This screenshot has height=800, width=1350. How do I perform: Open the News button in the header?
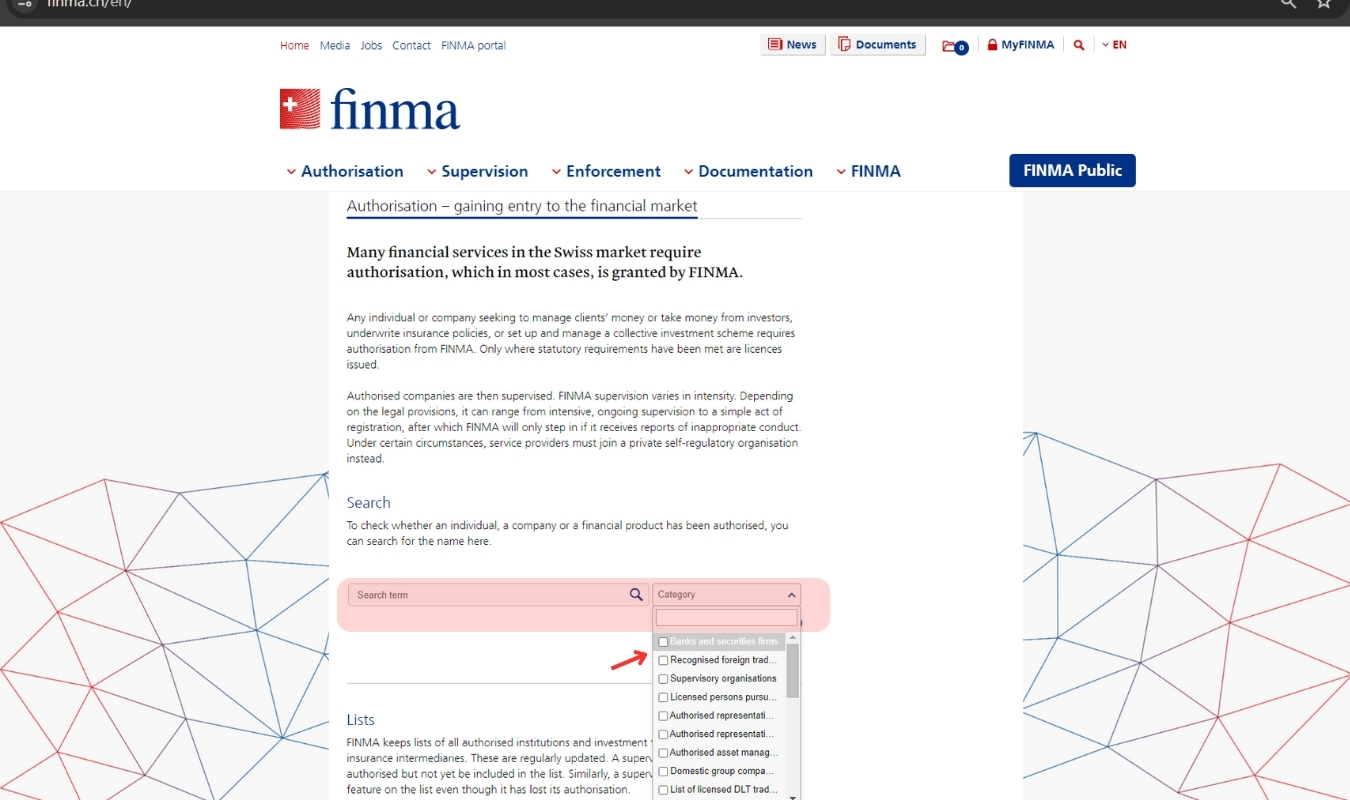[793, 45]
